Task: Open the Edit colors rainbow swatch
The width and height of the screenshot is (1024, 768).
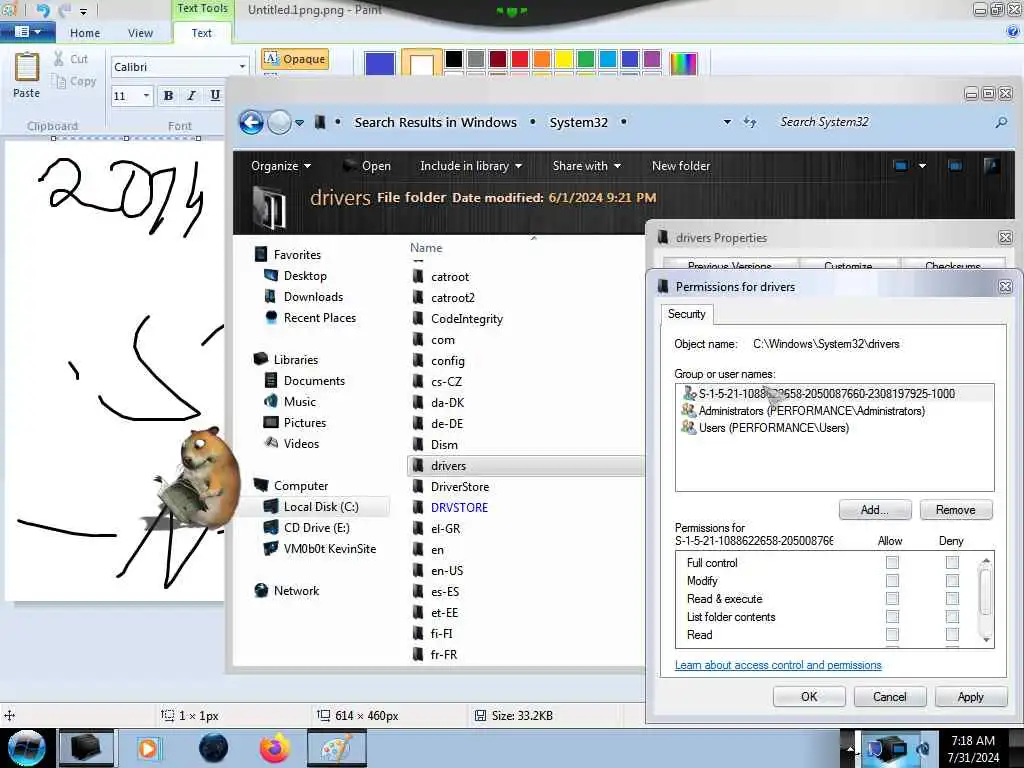Action: pos(684,63)
